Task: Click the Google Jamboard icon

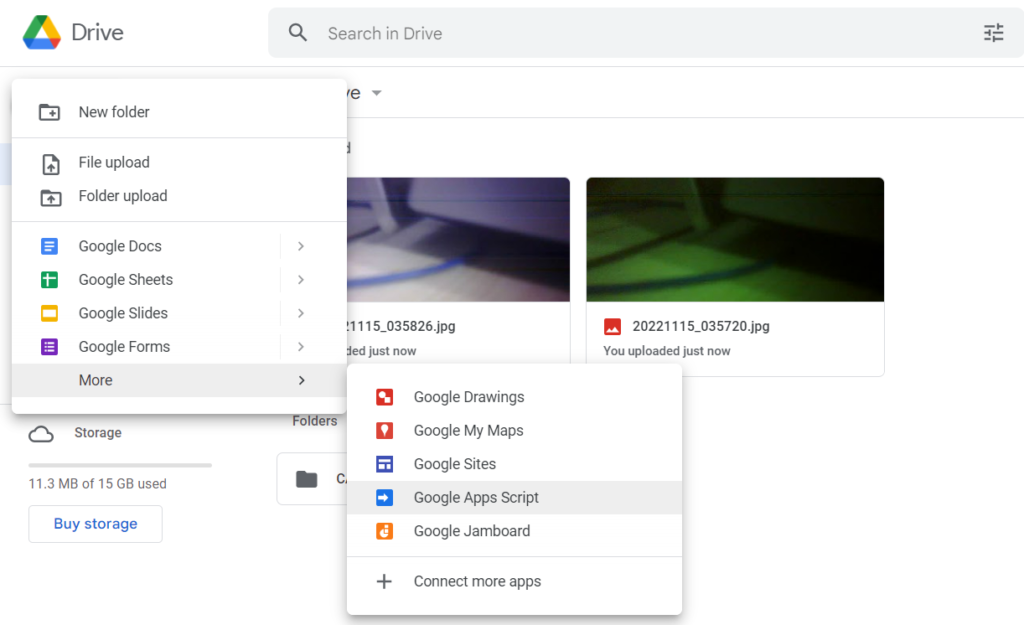Action: pos(384,531)
